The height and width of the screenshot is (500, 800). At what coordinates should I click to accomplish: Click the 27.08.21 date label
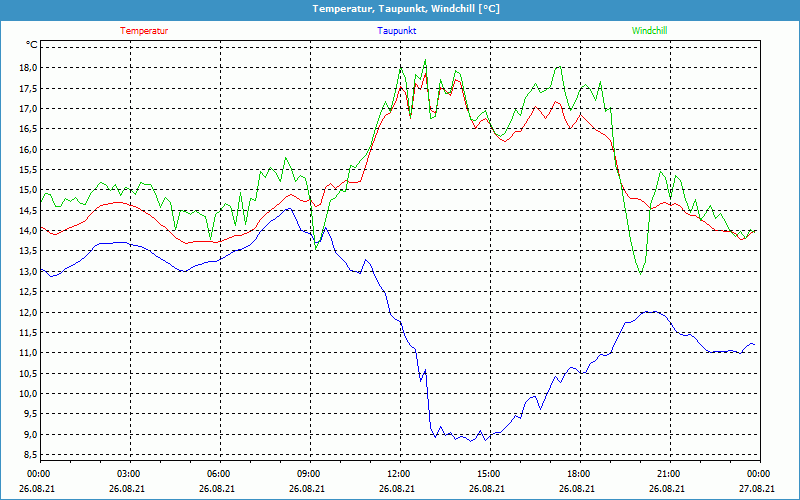tap(758, 489)
